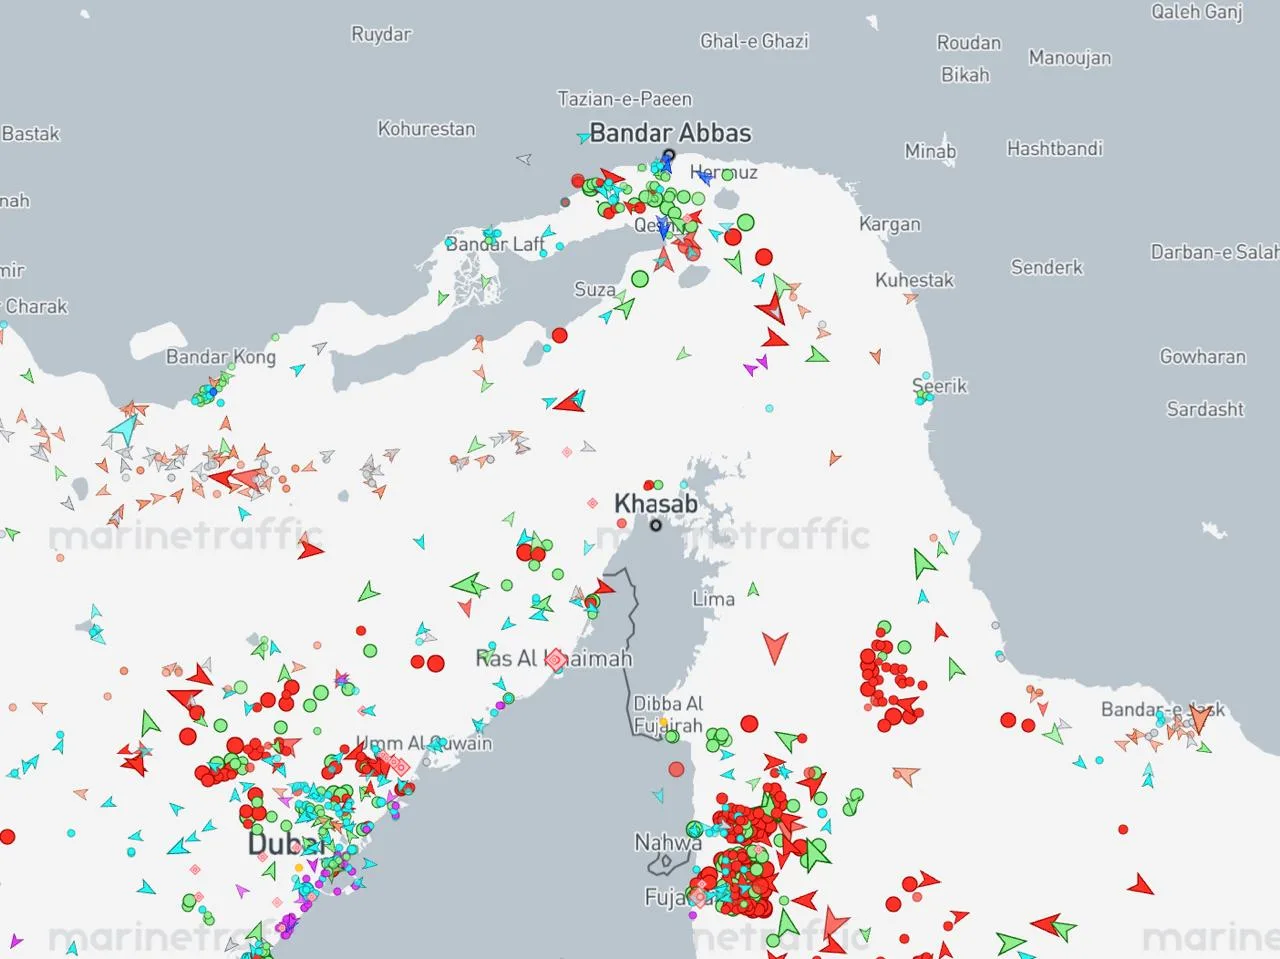Click the red diamond marker on Ras Al Khaimah label

click(x=555, y=659)
